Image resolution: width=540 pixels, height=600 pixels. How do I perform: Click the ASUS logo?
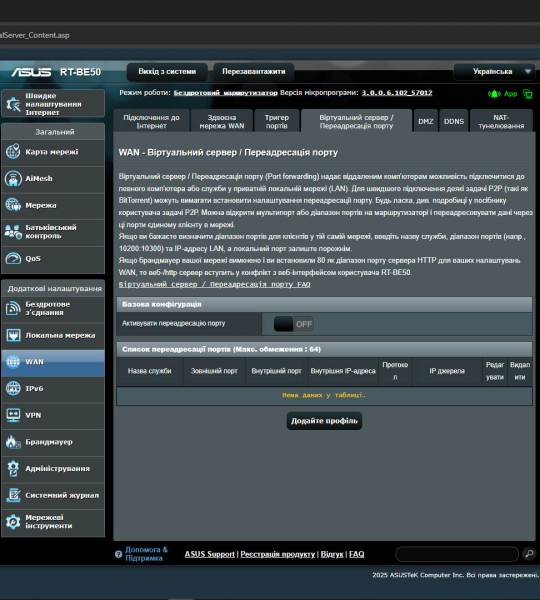(x=31, y=72)
